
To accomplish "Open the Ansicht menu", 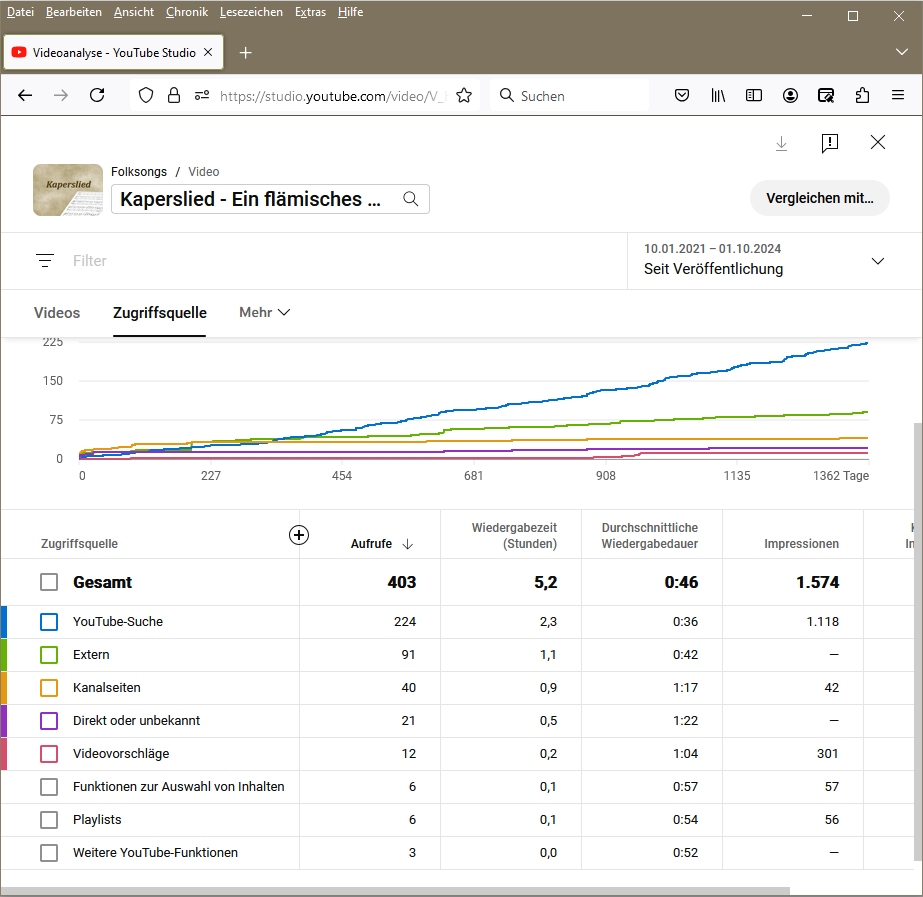I will [134, 12].
